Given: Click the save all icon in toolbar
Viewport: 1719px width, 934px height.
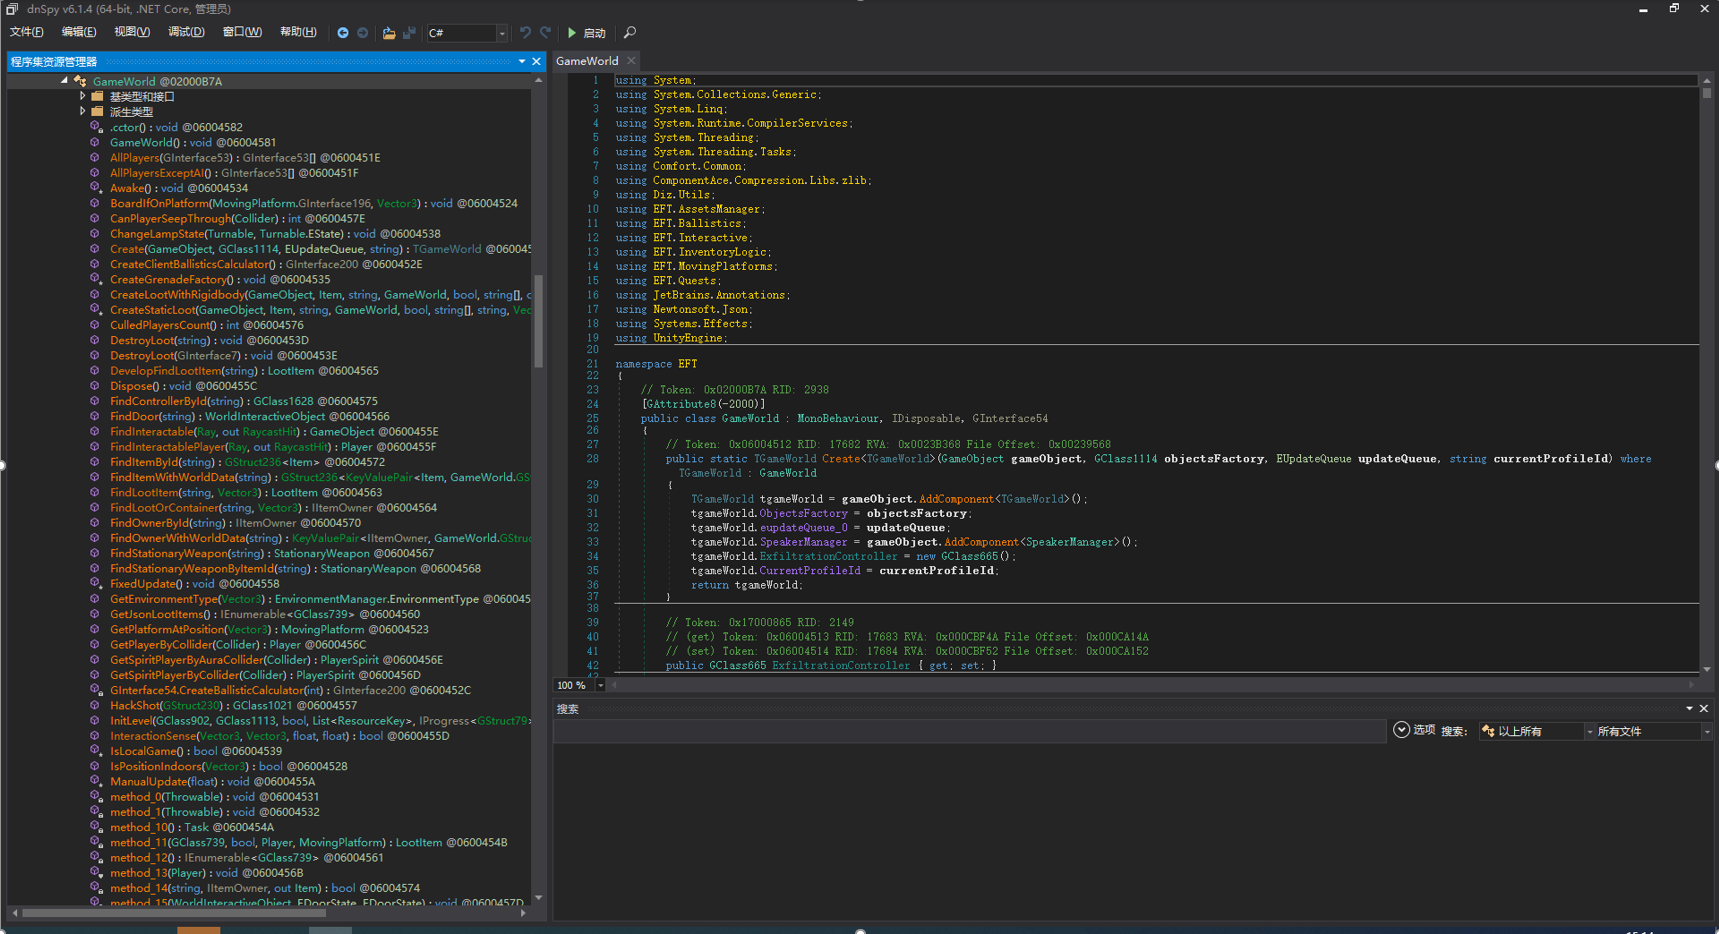Looking at the screenshot, I should pyautogui.click(x=409, y=33).
